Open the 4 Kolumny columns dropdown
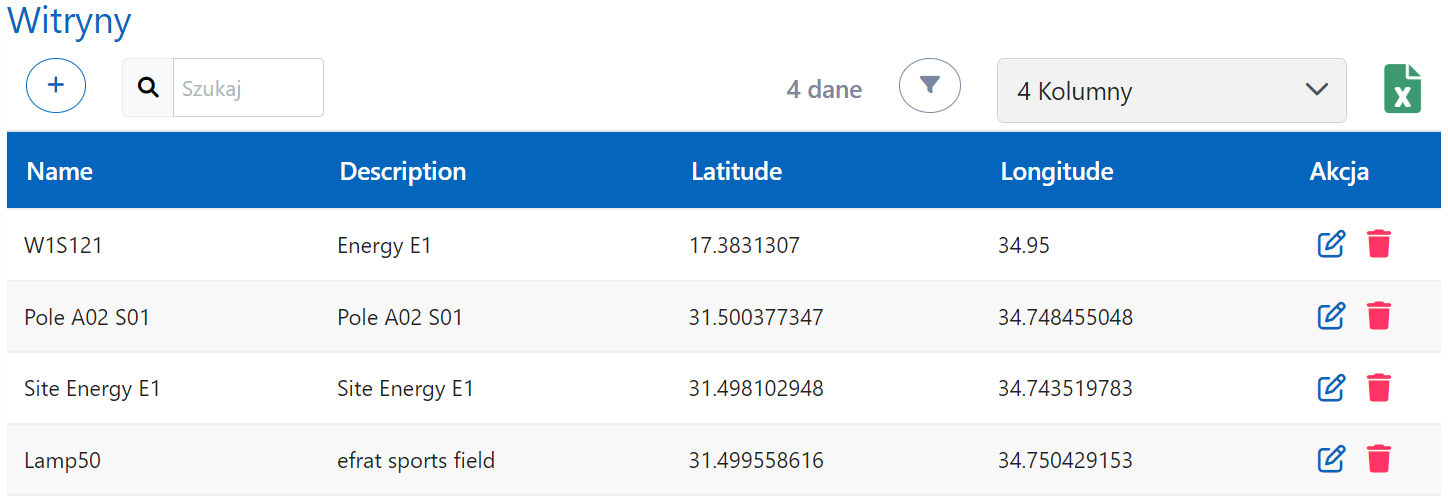 coord(1171,91)
